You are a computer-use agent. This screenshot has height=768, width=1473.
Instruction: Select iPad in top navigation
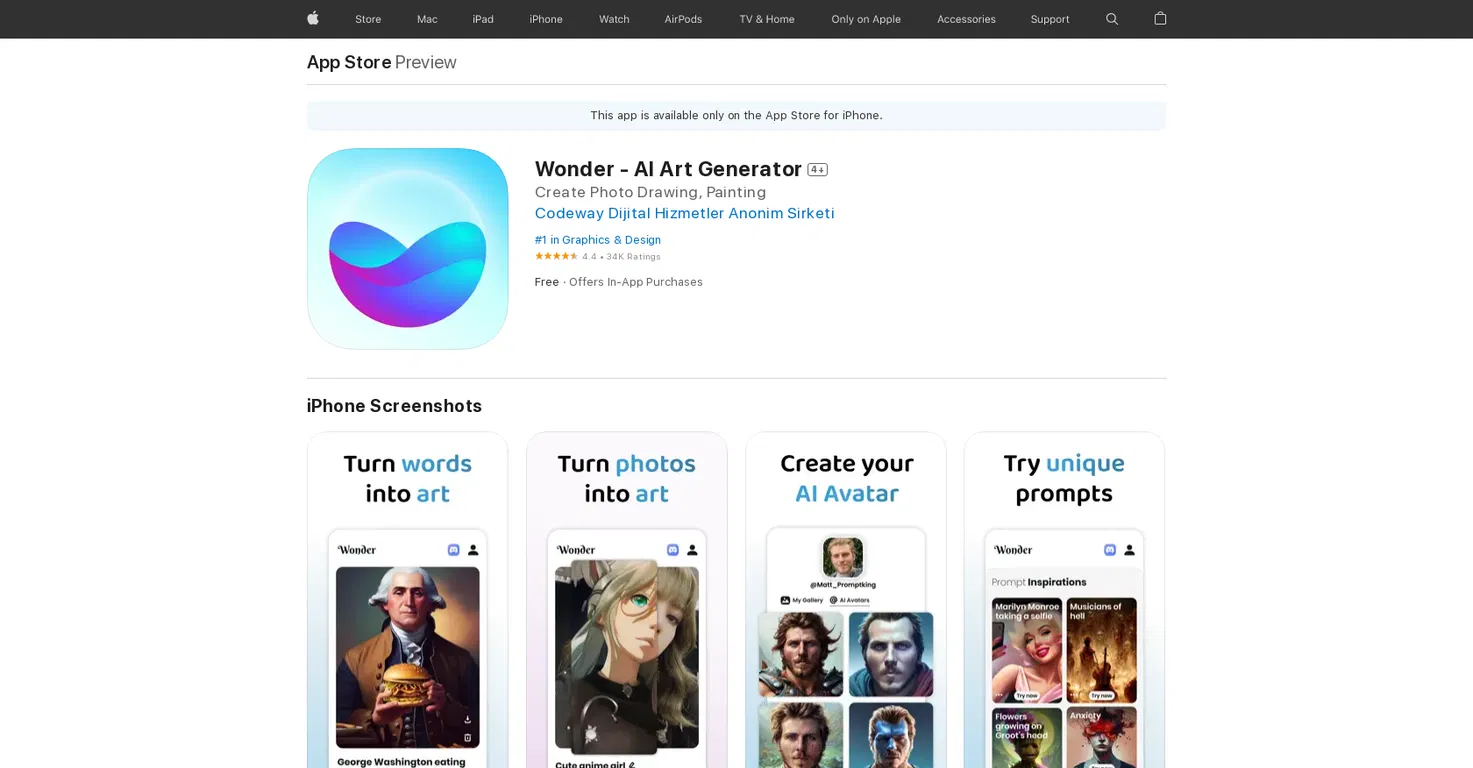483,19
